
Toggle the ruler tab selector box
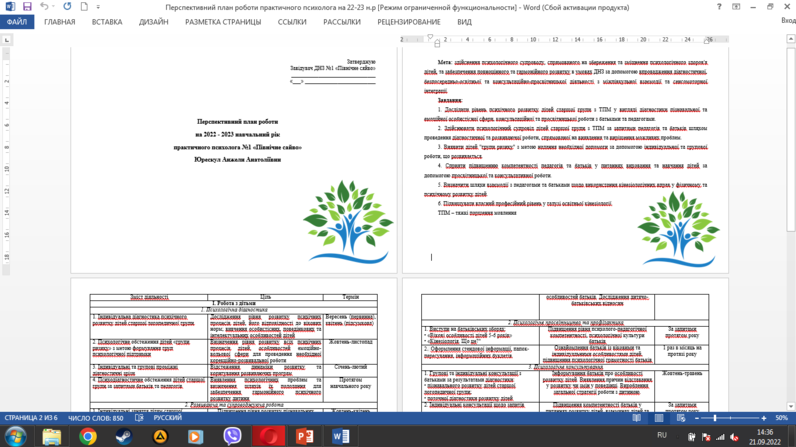(x=6, y=40)
